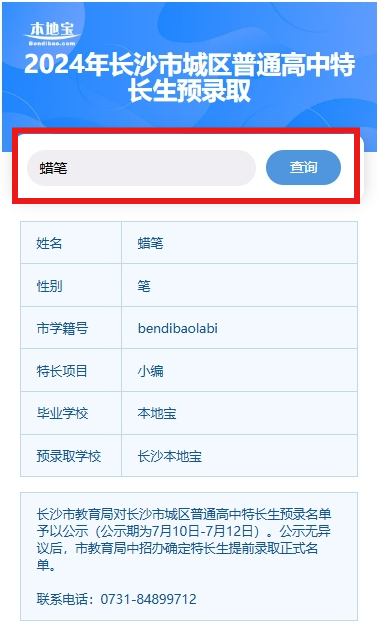Click the 联系电话 label text

point(62,599)
